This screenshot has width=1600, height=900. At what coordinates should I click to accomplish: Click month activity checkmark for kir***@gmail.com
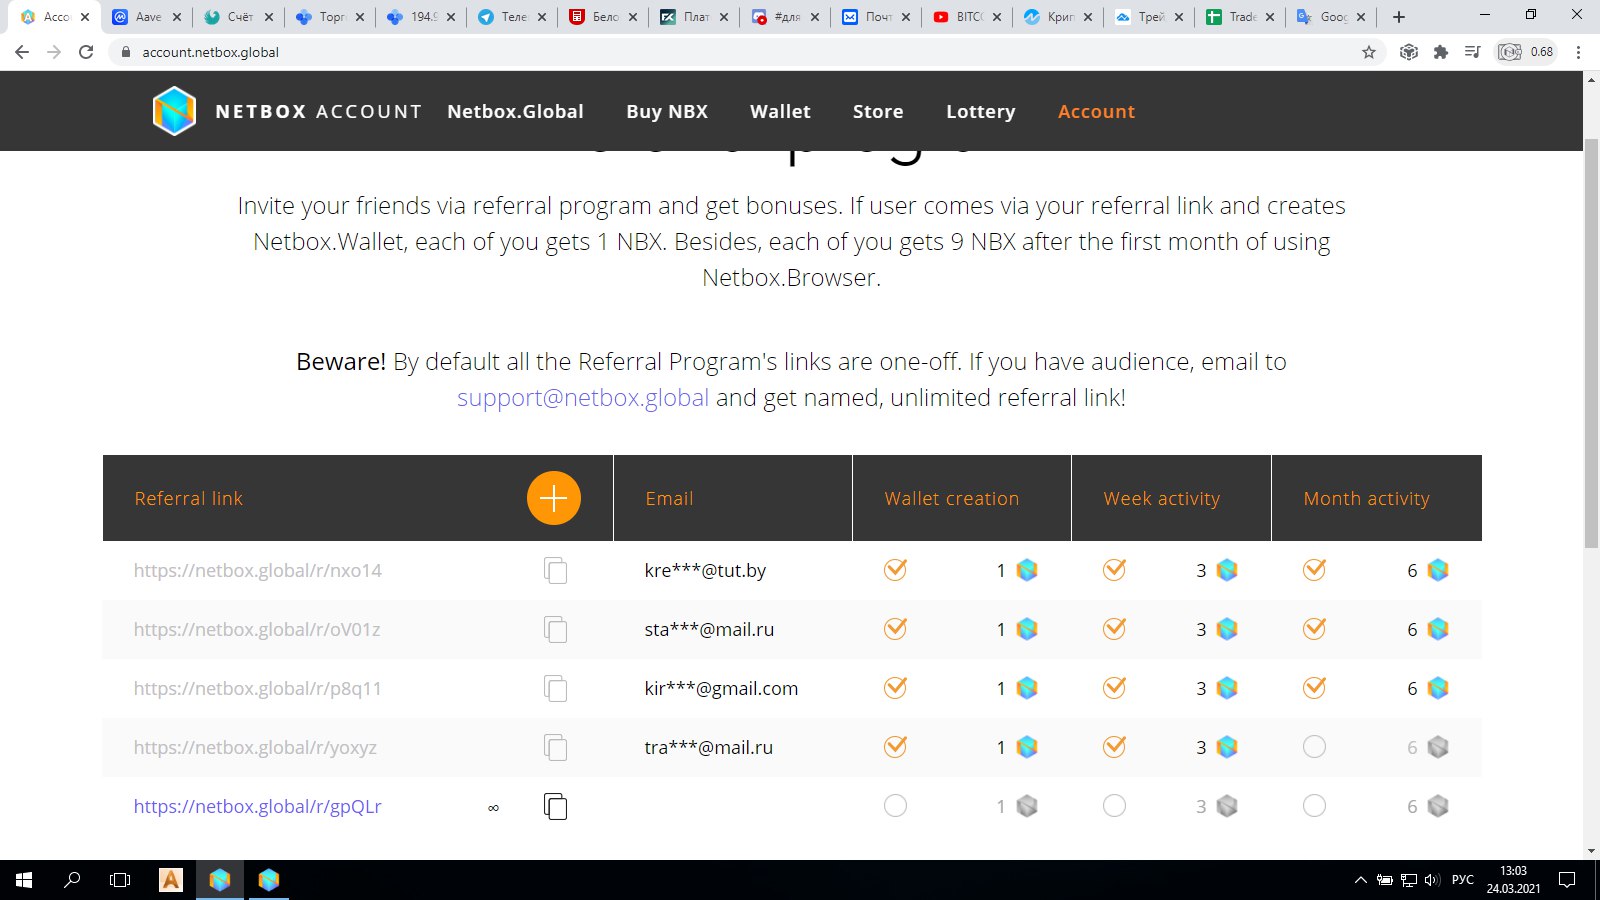[1314, 687]
